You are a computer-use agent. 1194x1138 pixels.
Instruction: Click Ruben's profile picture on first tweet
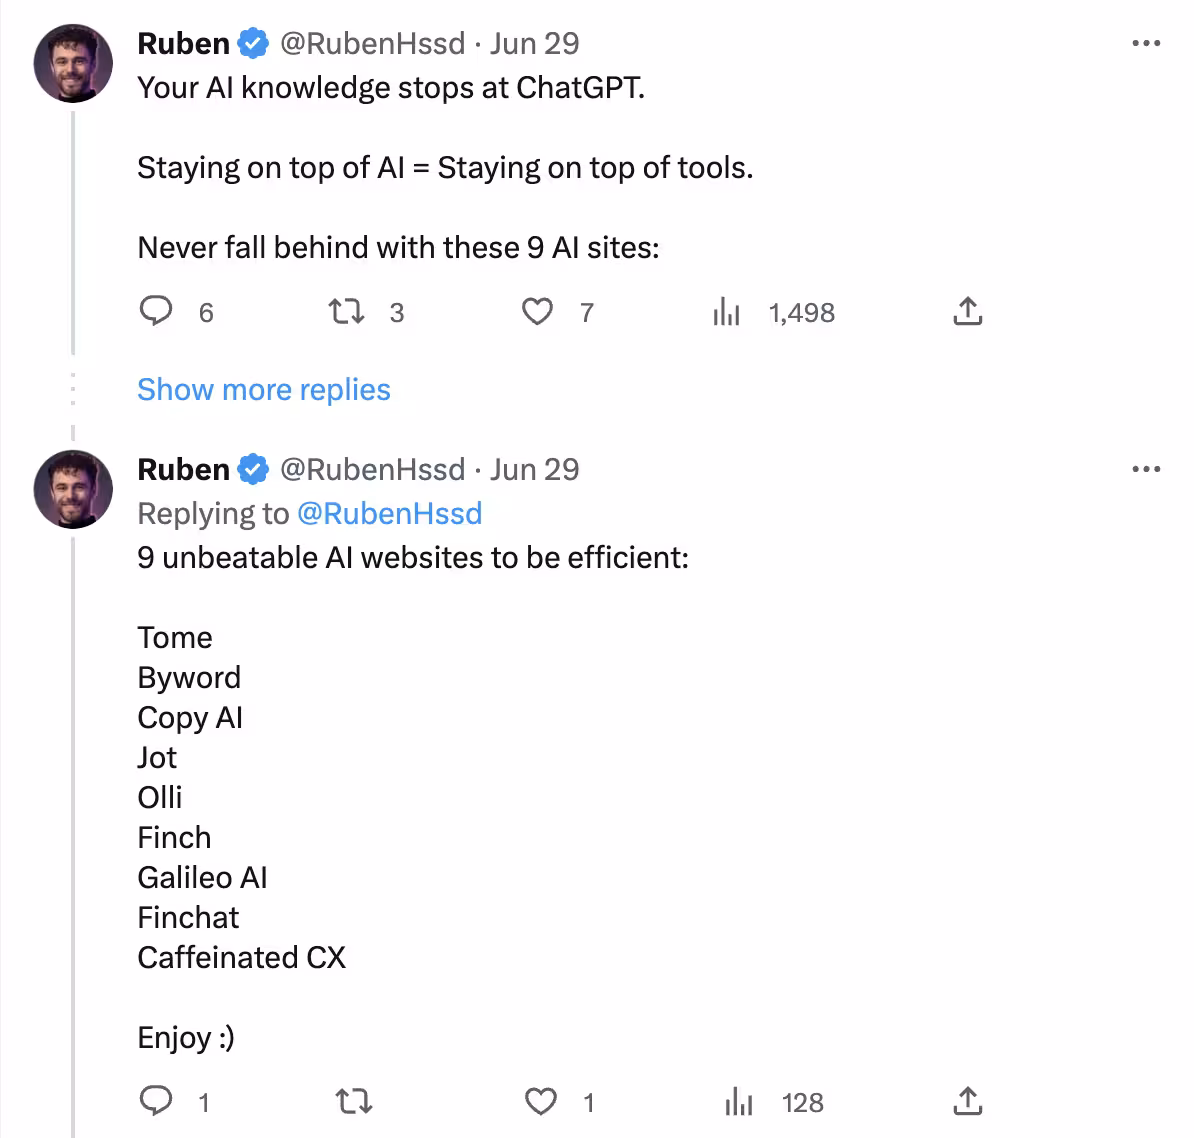(73, 63)
